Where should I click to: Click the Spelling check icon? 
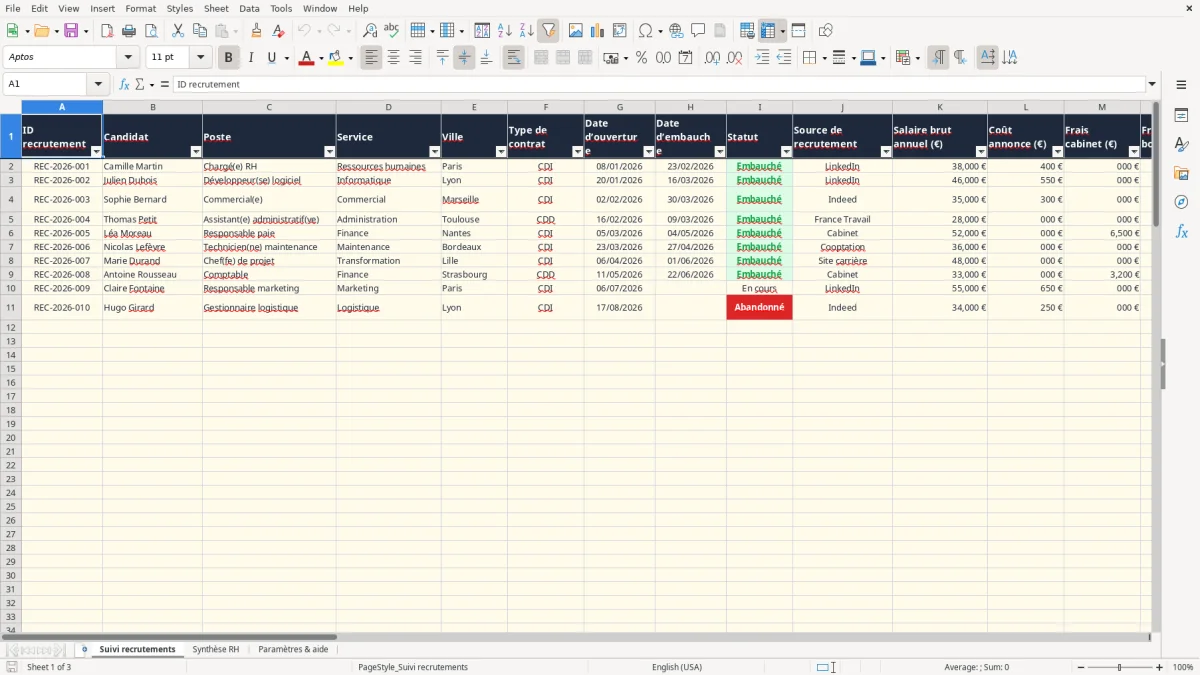(x=392, y=31)
